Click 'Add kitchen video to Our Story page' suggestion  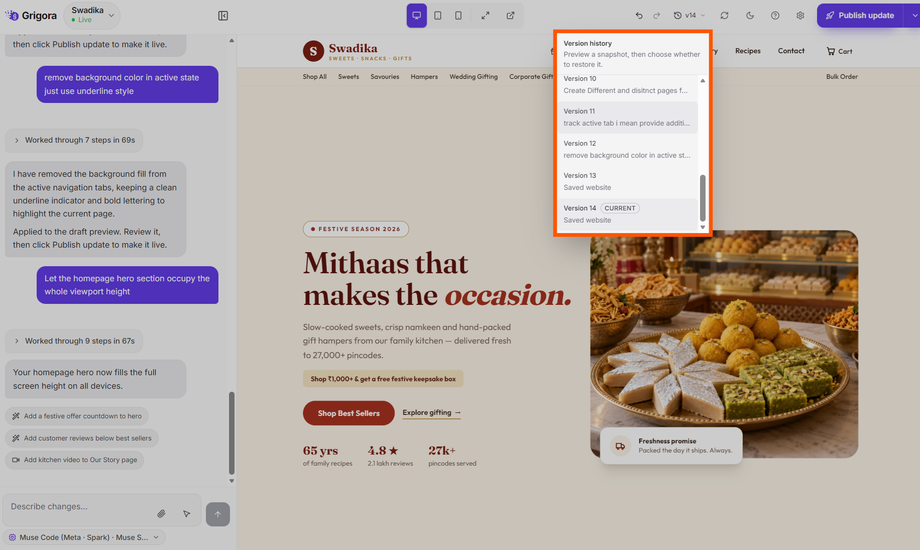click(x=75, y=460)
